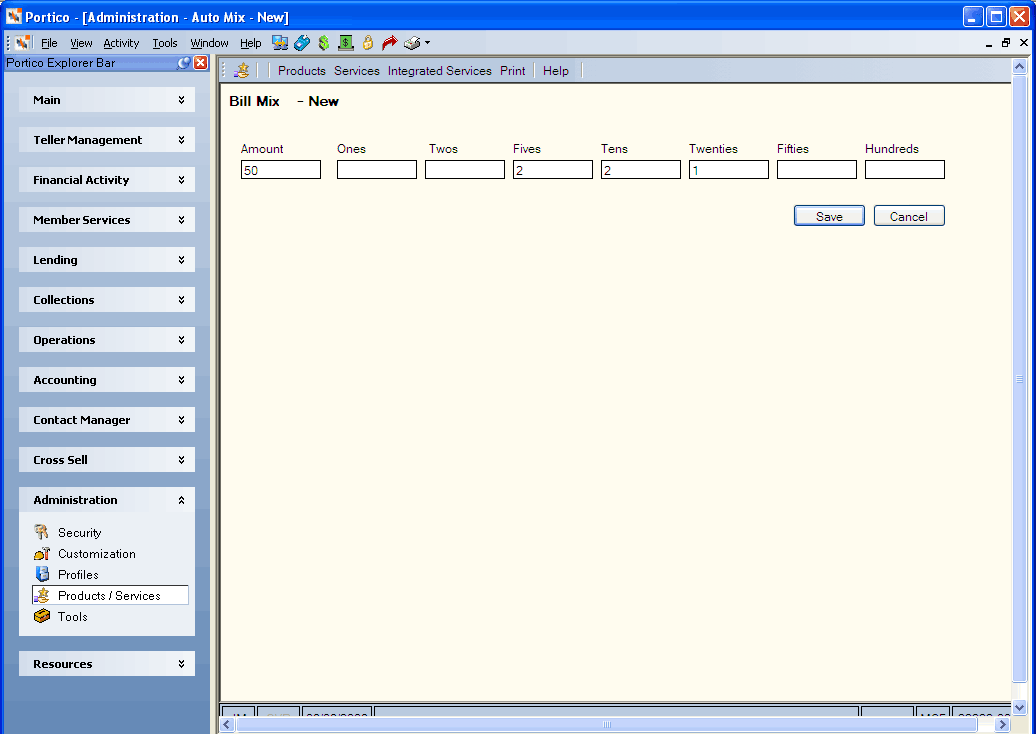Click the cash machine dollar toolbar icon
This screenshot has height=734, width=1036.
(346, 43)
